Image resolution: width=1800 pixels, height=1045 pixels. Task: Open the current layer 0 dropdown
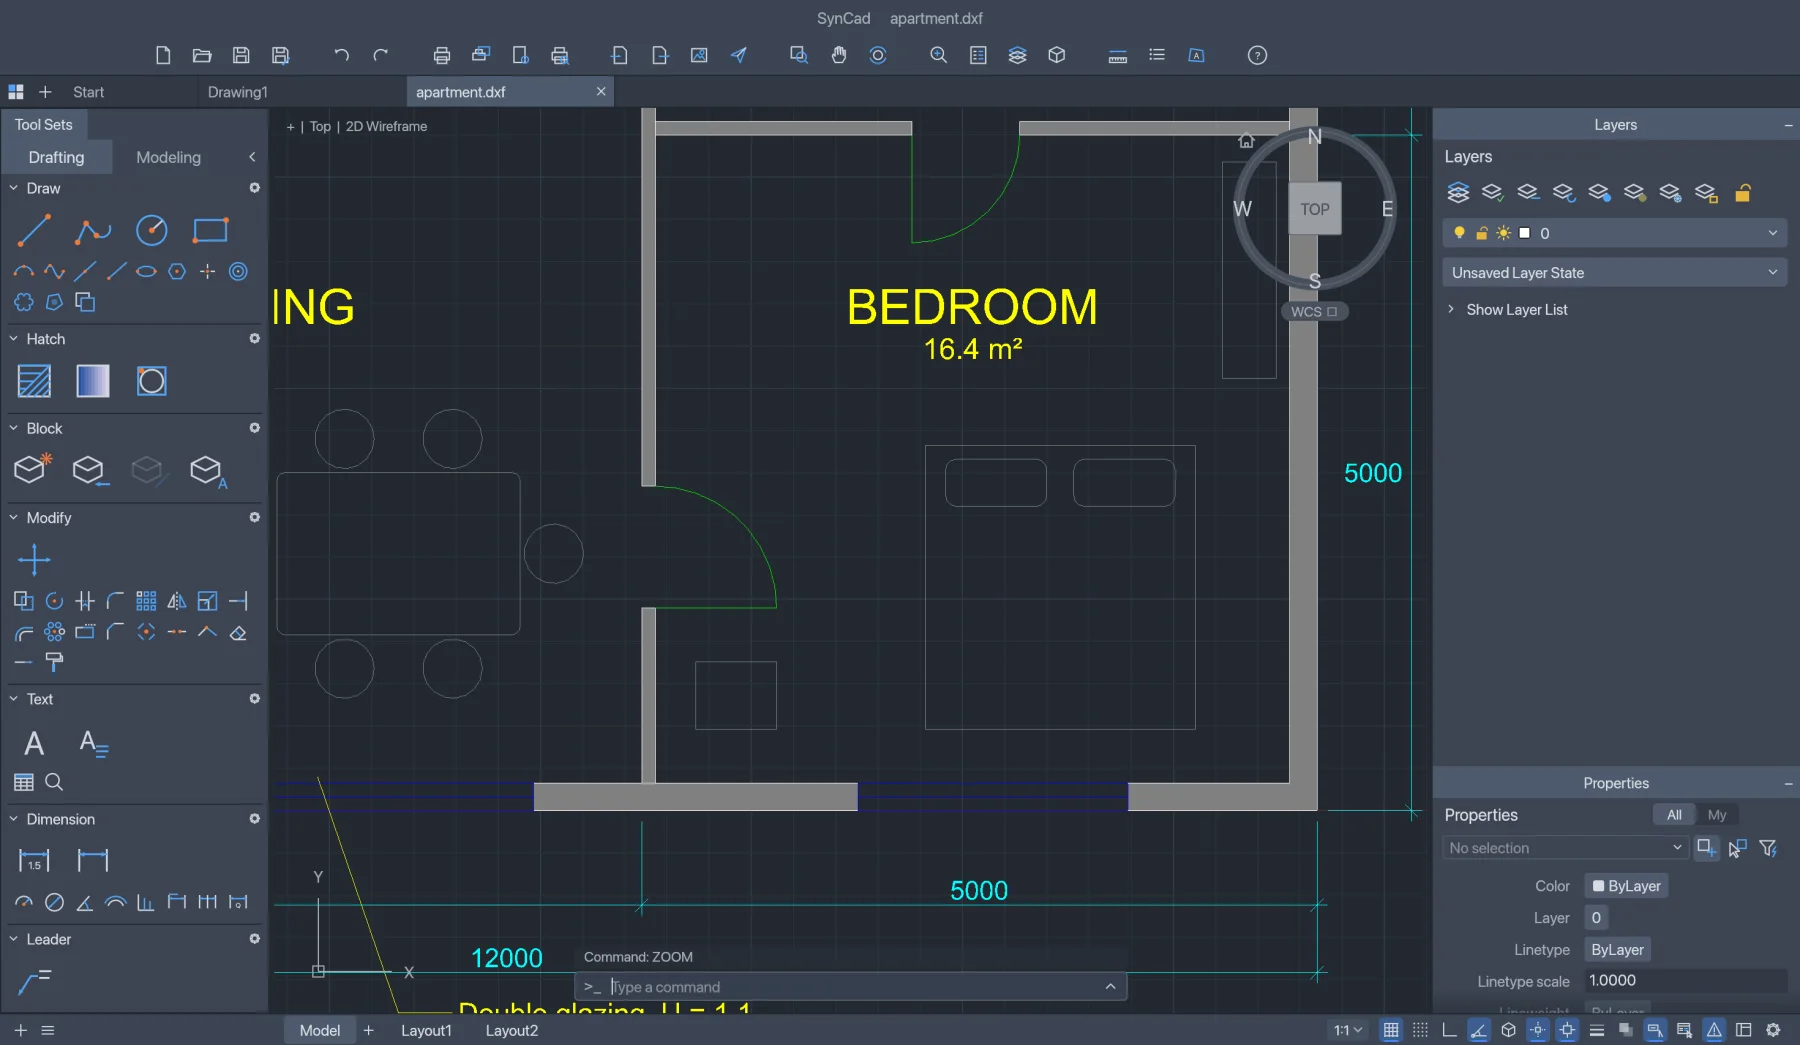tap(1614, 233)
